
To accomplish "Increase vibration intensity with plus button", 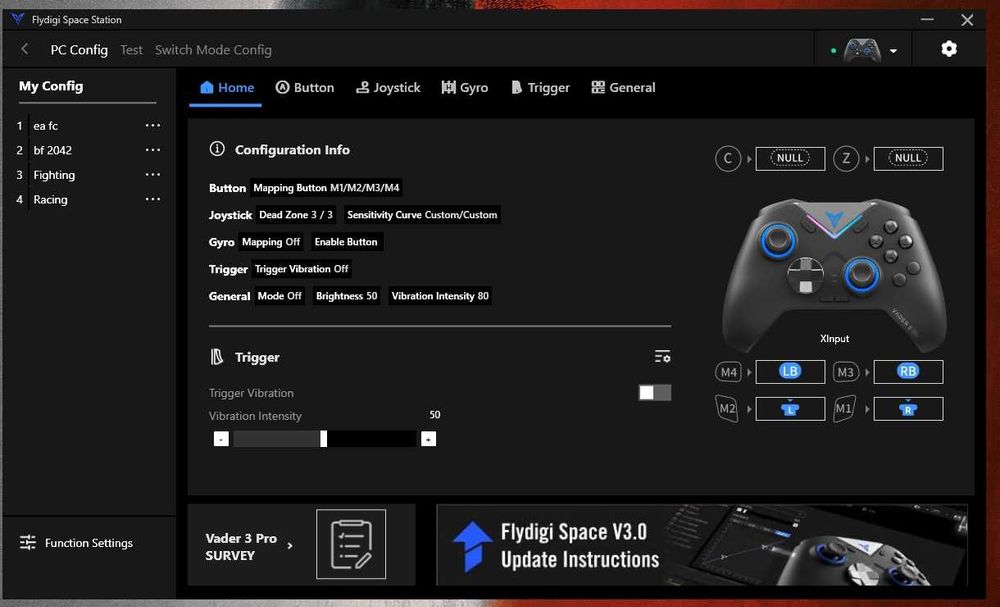I will tap(429, 439).
